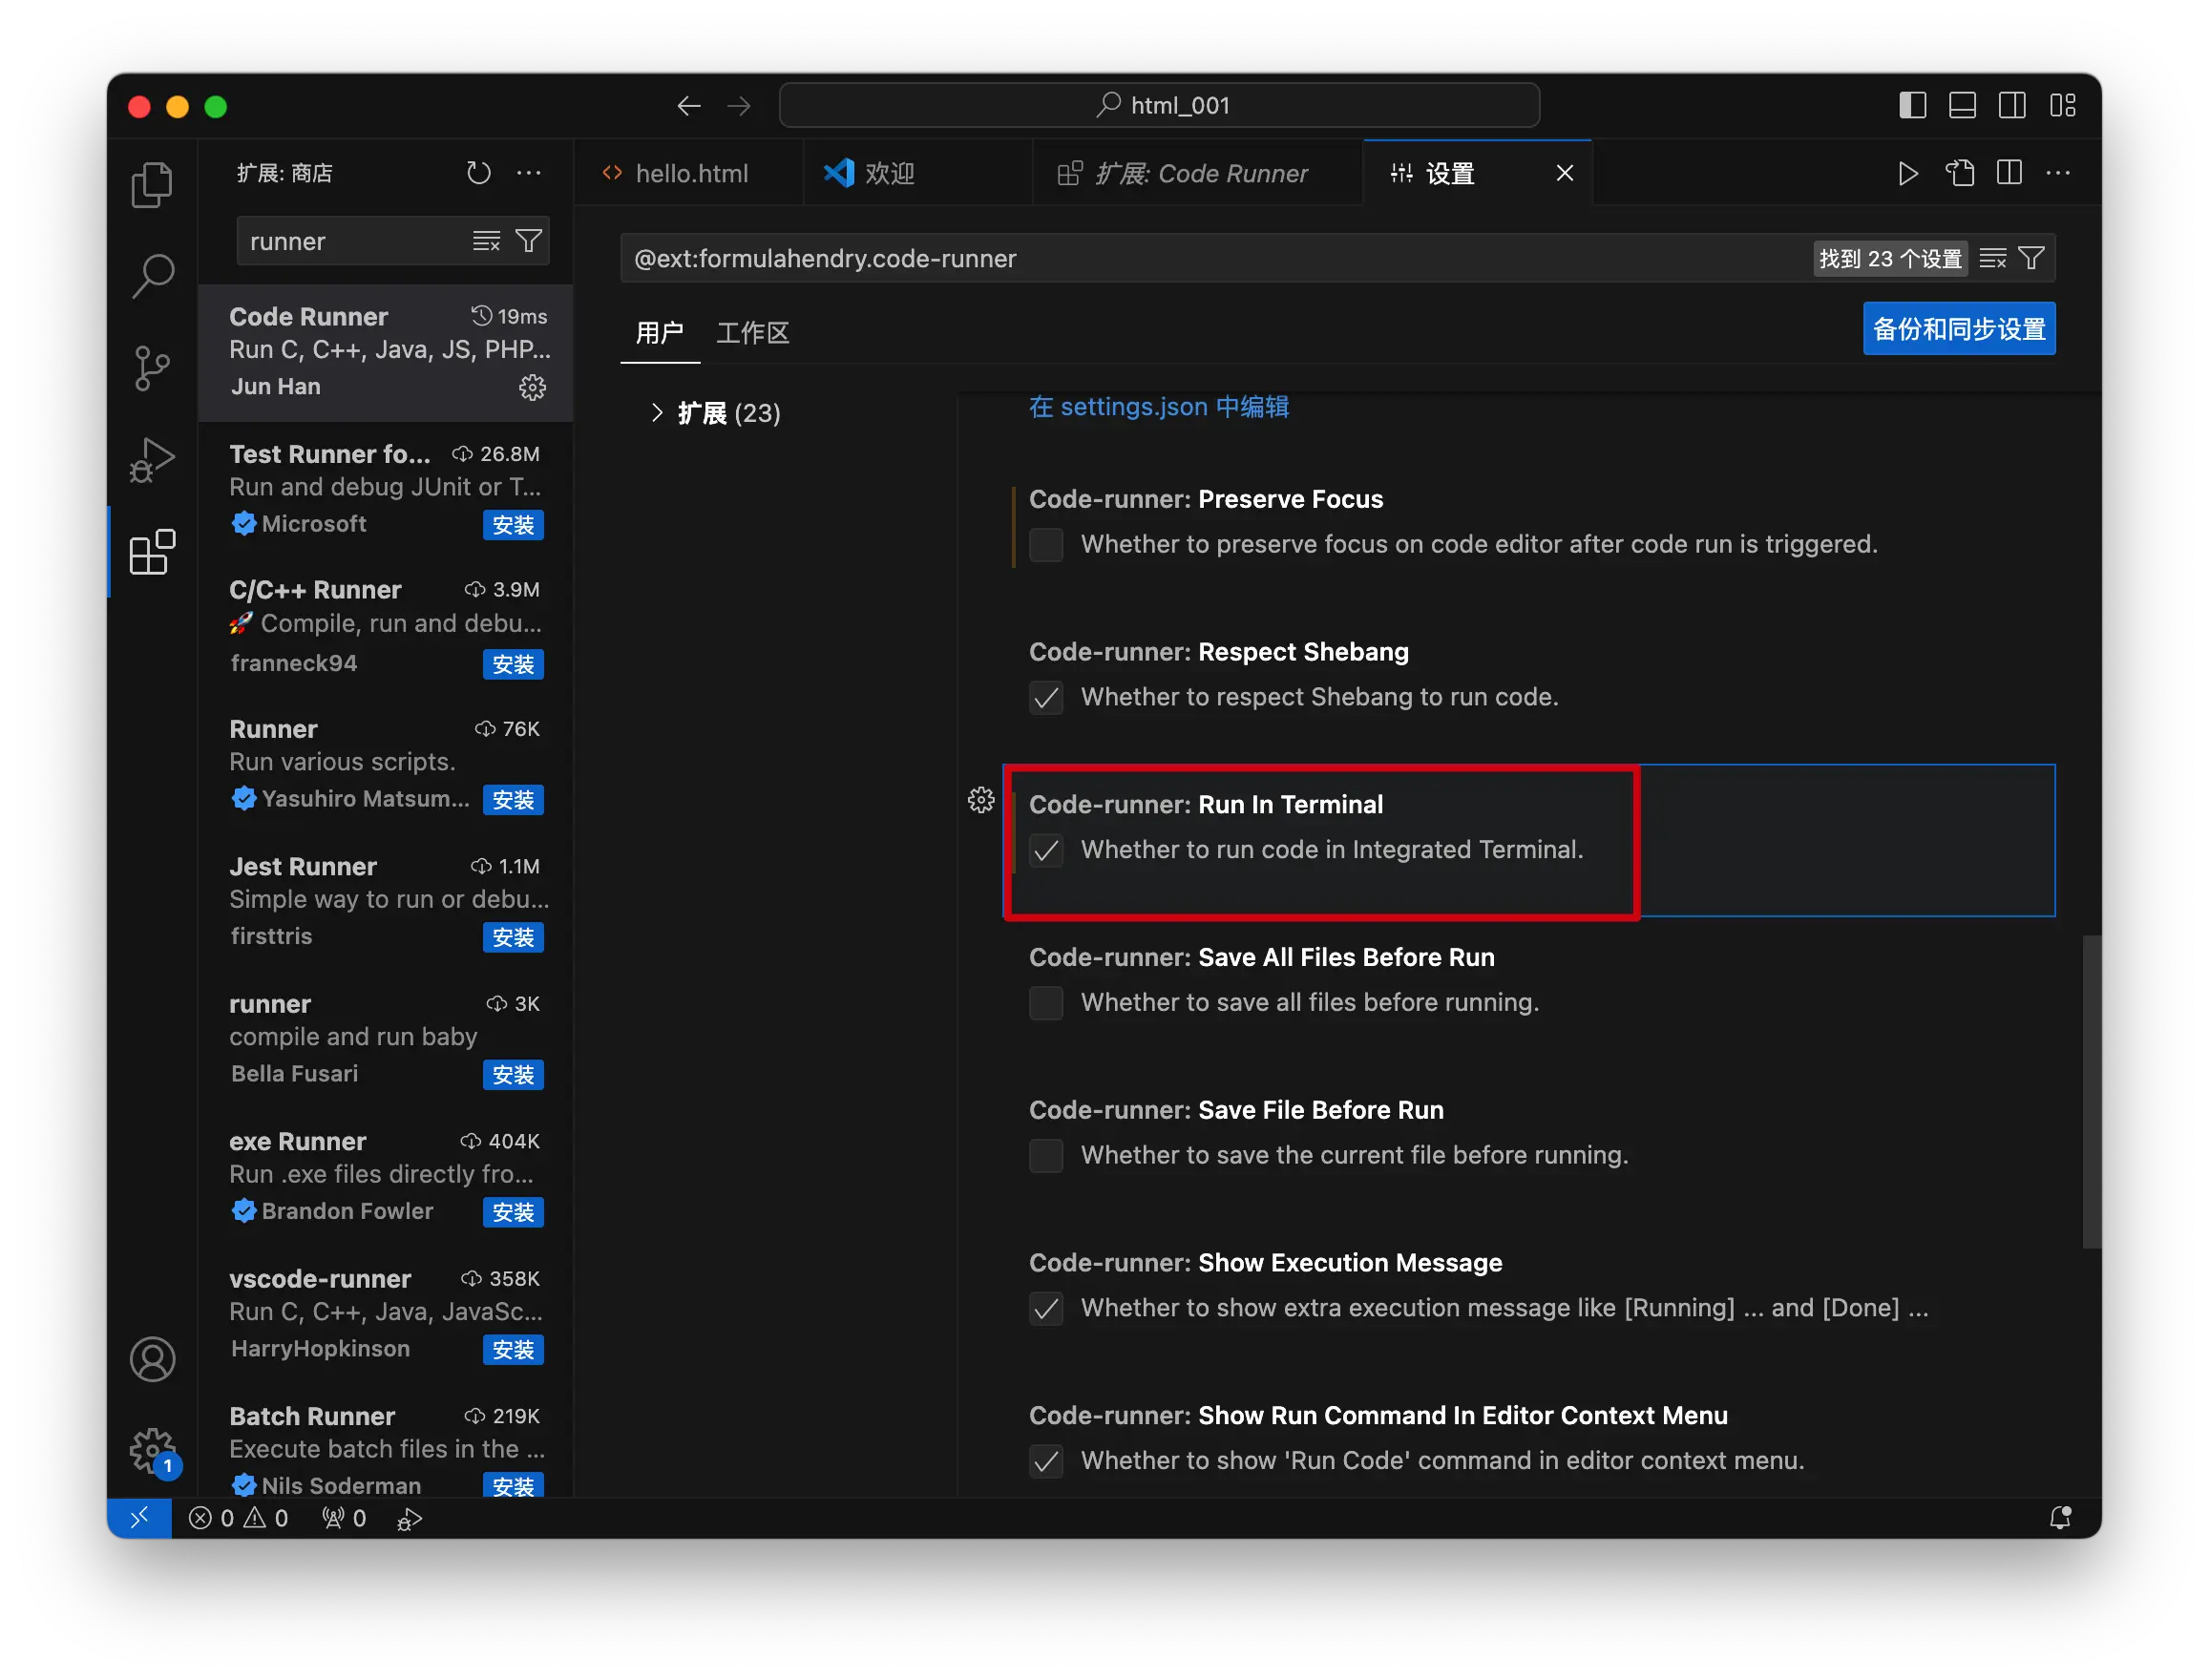Click debug run icon in status bar
Screen dimensions: 2209x1680
(409, 1518)
